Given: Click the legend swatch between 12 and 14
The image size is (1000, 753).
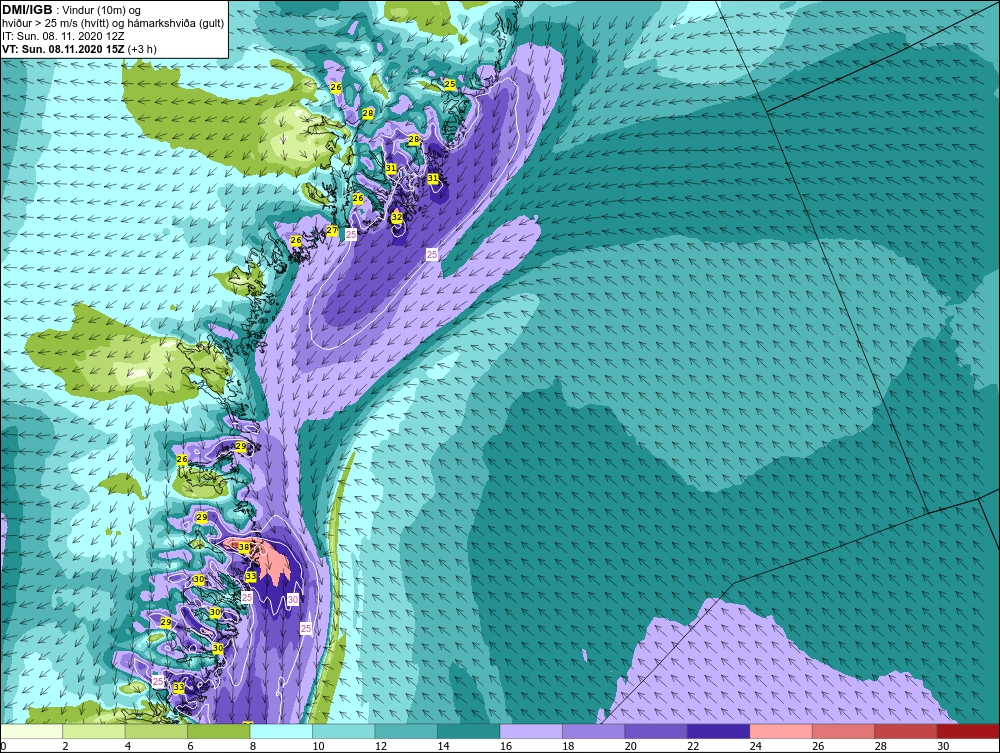Looking at the screenshot, I should [x=406, y=731].
